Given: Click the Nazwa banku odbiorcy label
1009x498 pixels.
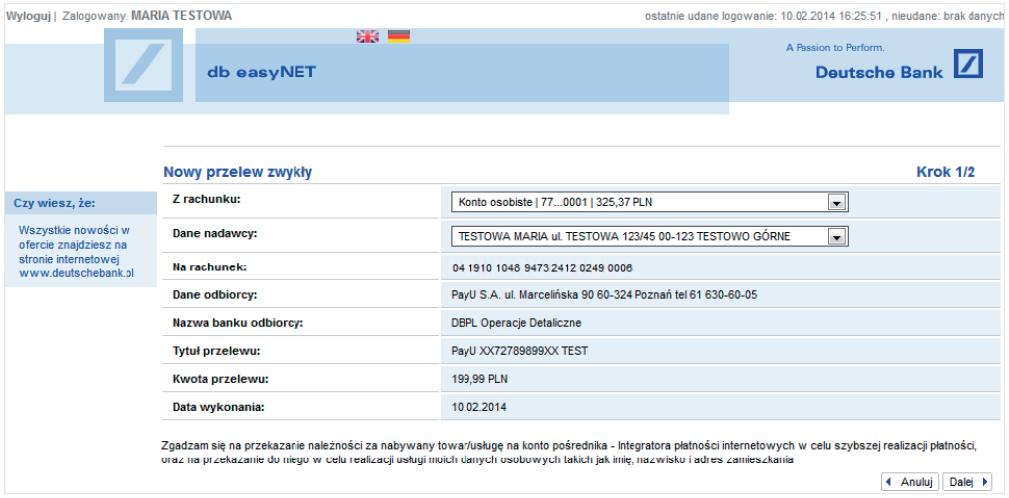Looking at the screenshot, I should (x=237, y=323).
